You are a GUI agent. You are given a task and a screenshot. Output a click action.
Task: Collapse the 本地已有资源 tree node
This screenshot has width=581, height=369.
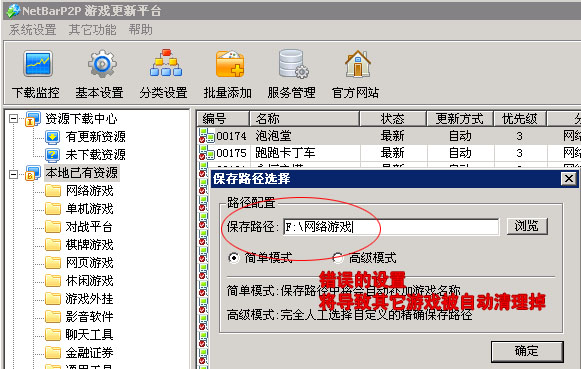pyautogui.click(x=13, y=174)
